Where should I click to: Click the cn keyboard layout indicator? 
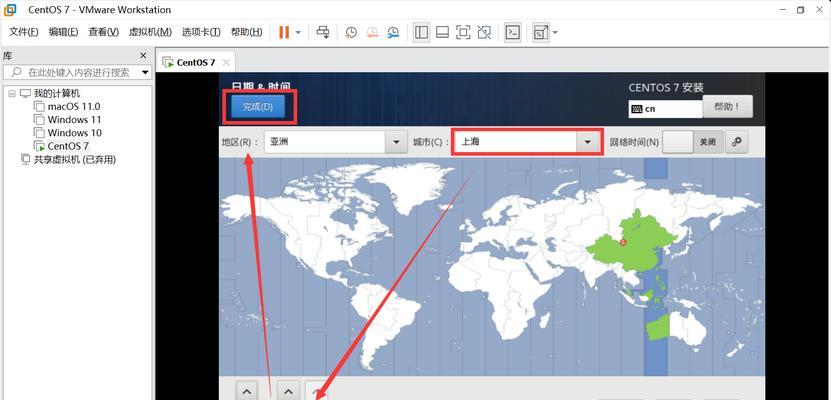(666, 109)
